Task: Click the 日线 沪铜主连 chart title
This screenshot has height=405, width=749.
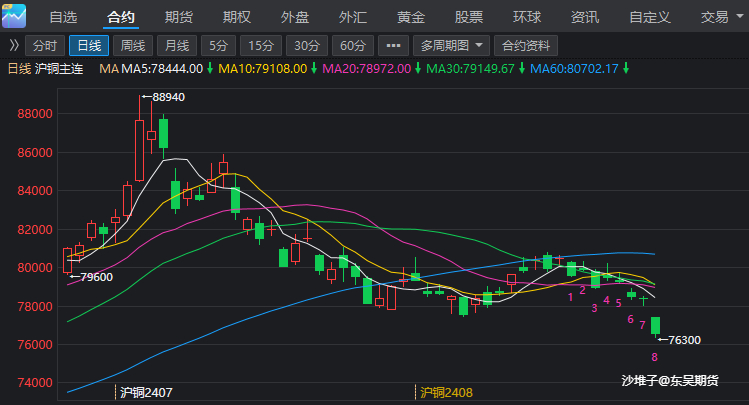Action: pyautogui.click(x=45, y=69)
